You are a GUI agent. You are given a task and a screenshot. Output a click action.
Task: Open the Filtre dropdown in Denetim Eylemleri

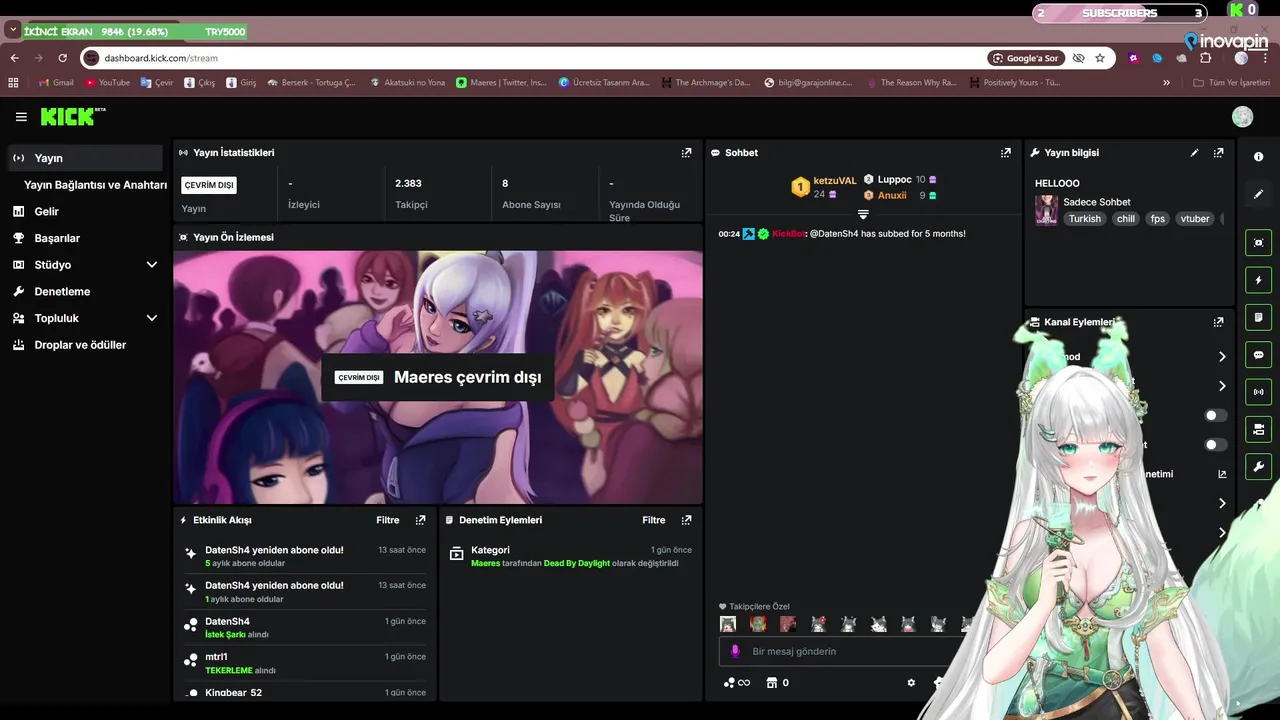(654, 520)
